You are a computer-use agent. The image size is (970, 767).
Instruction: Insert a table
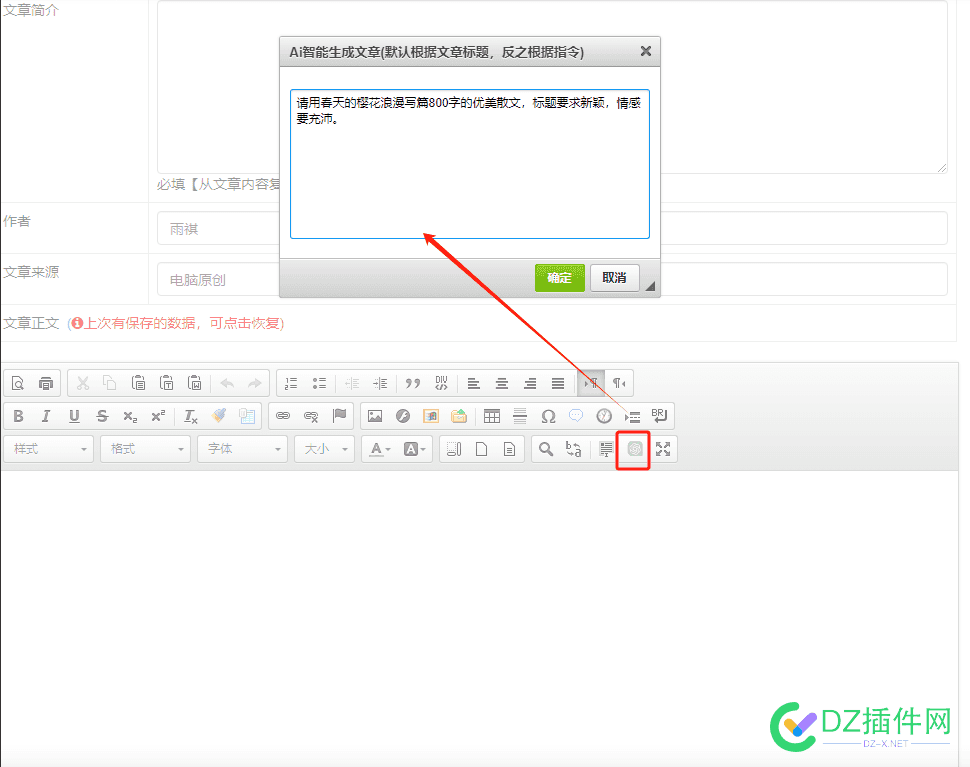coord(492,416)
